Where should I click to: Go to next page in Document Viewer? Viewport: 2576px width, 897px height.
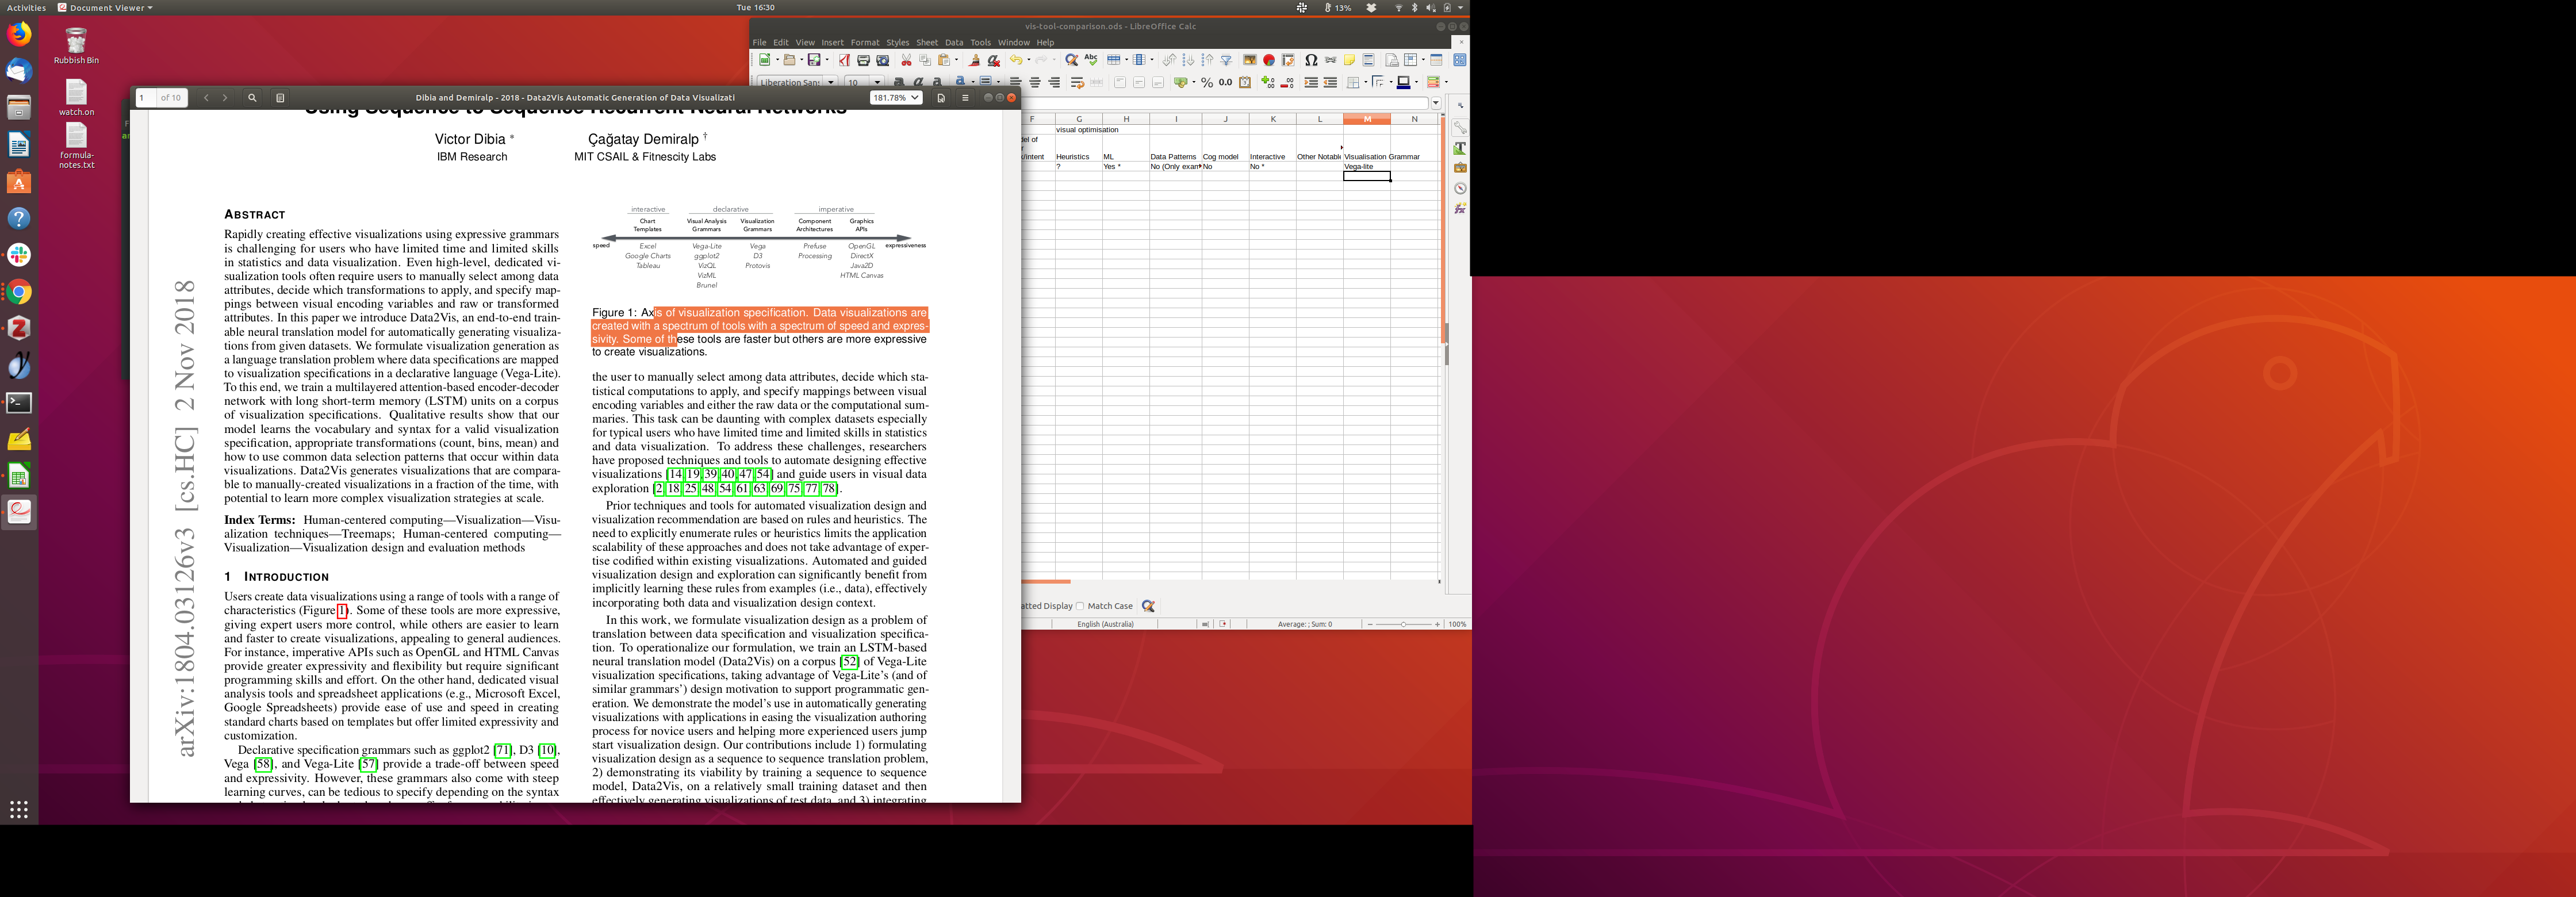[x=225, y=98]
